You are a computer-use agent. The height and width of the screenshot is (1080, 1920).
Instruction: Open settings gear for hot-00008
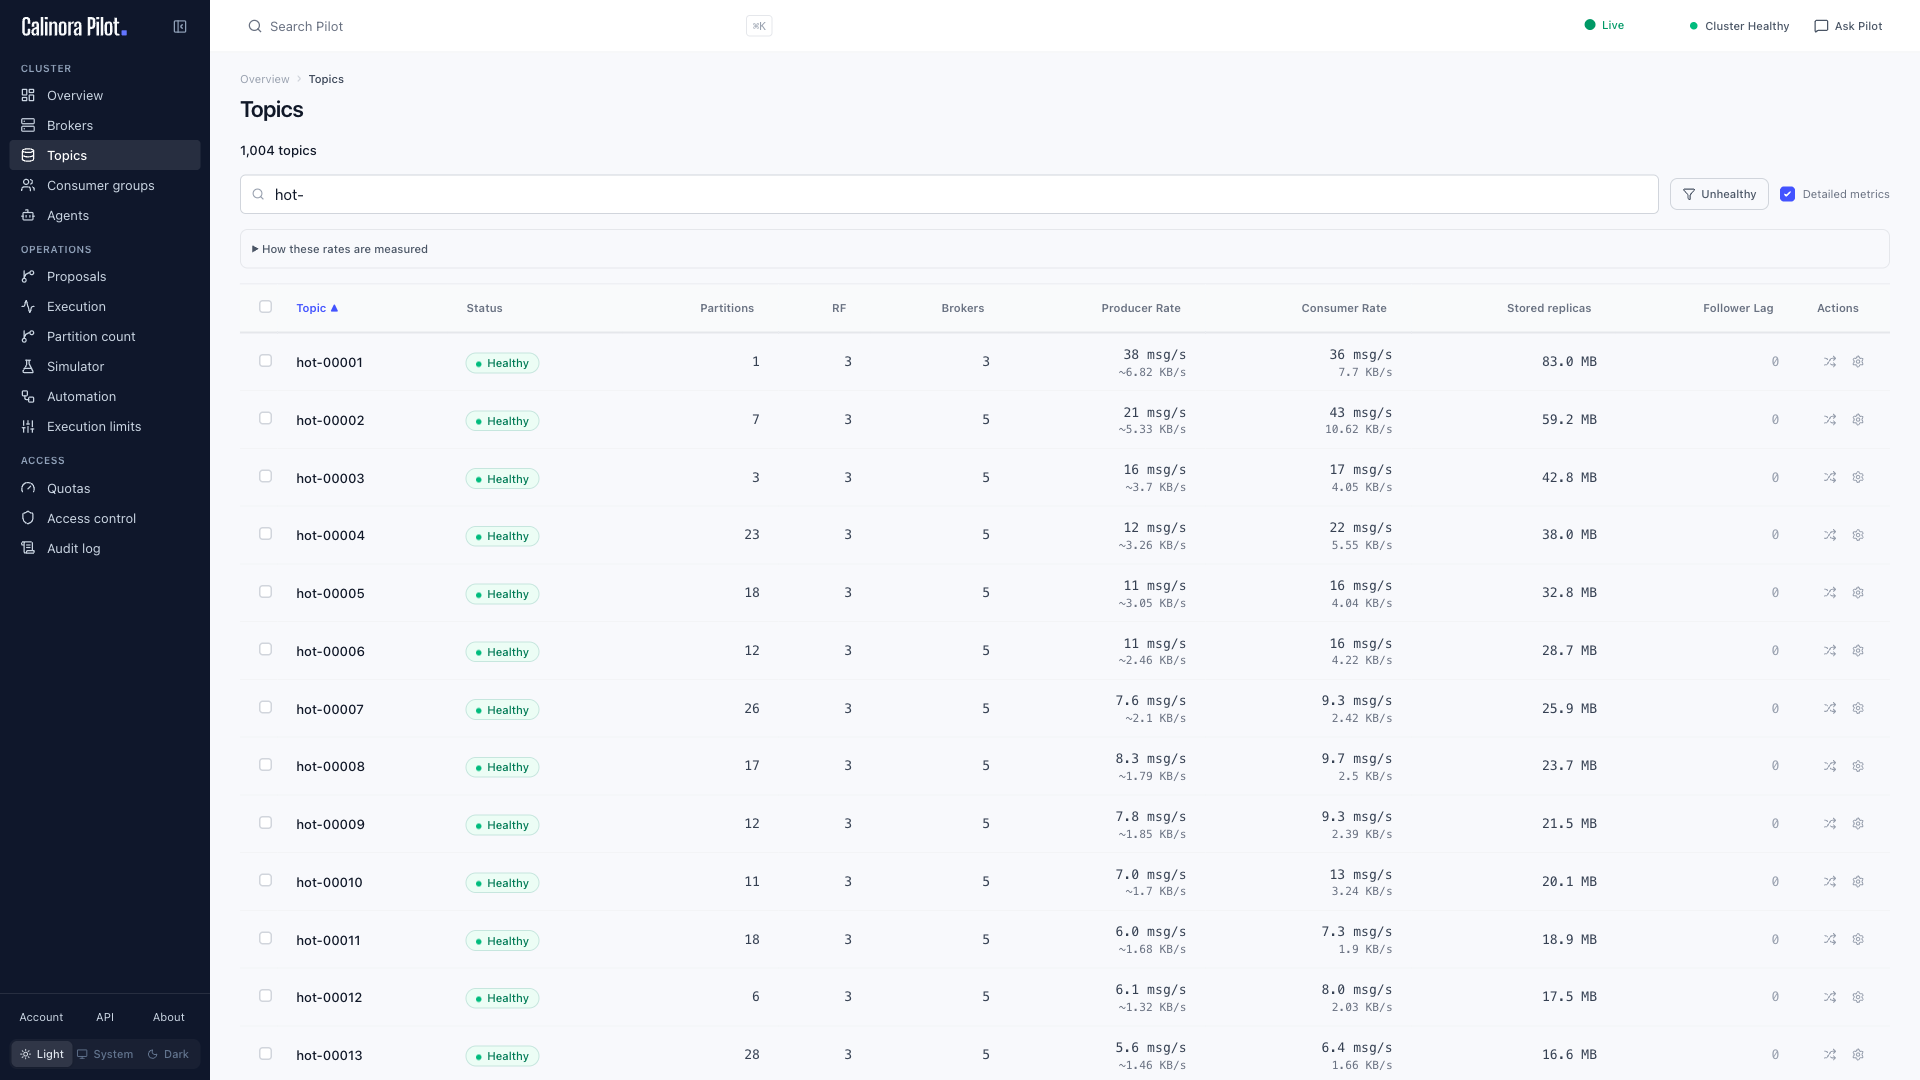click(1858, 766)
